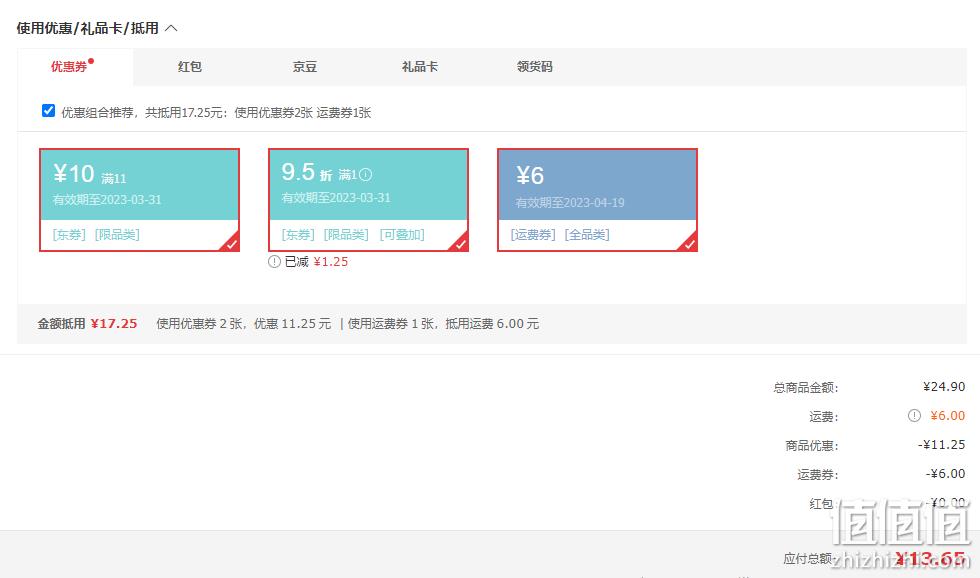Screen dimensions: 980x578
Task: Collapse the 使用优惠/礼品卡/抵用 section chevron
Action: pyautogui.click(x=171, y=28)
